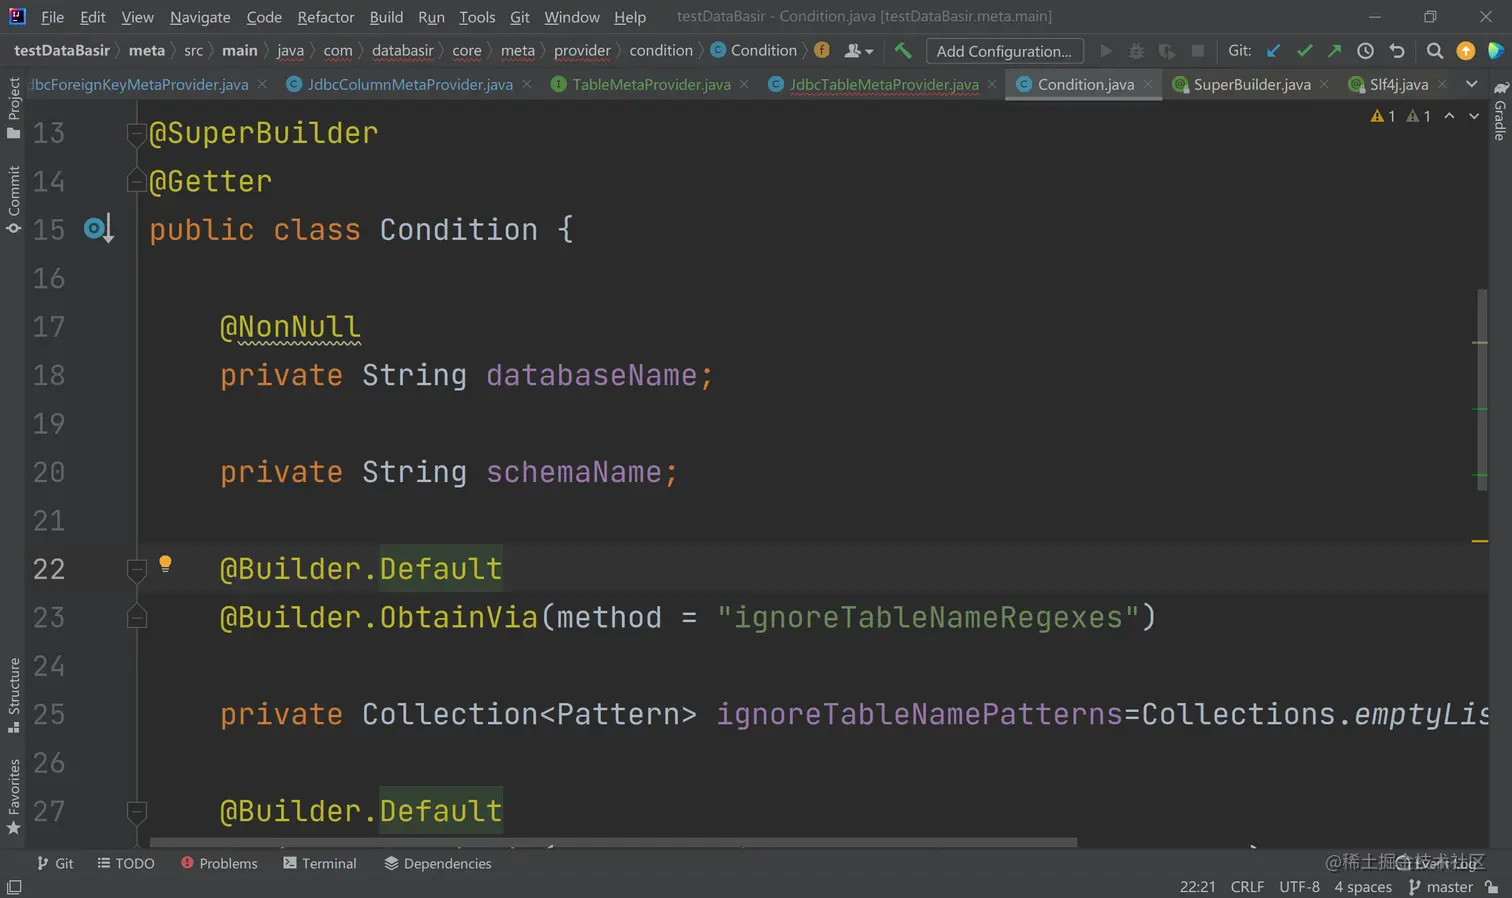
Task: Click line and column indicator 22:21
Action: pyautogui.click(x=1197, y=887)
